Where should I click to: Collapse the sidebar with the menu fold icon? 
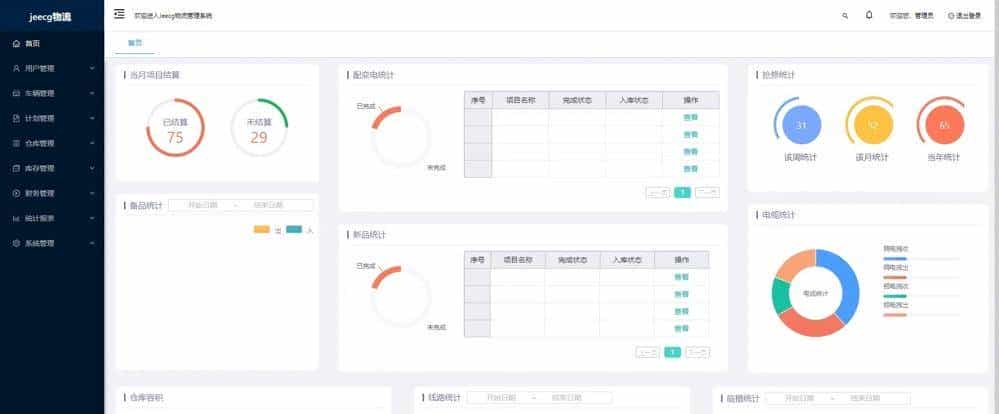point(119,14)
